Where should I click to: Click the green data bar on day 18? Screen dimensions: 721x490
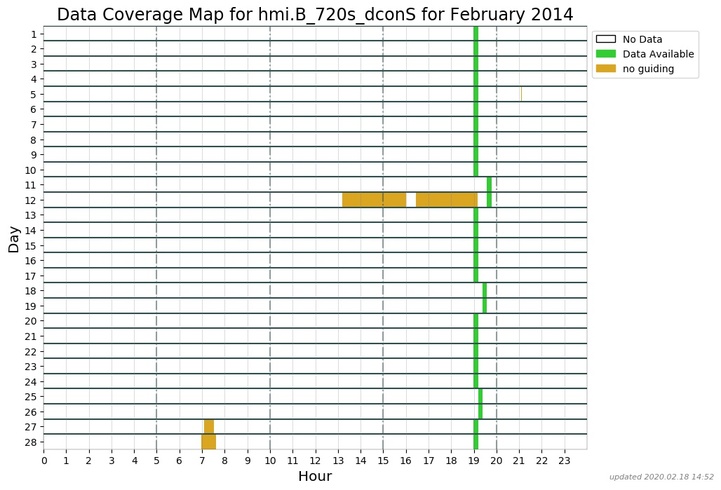point(485,291)
